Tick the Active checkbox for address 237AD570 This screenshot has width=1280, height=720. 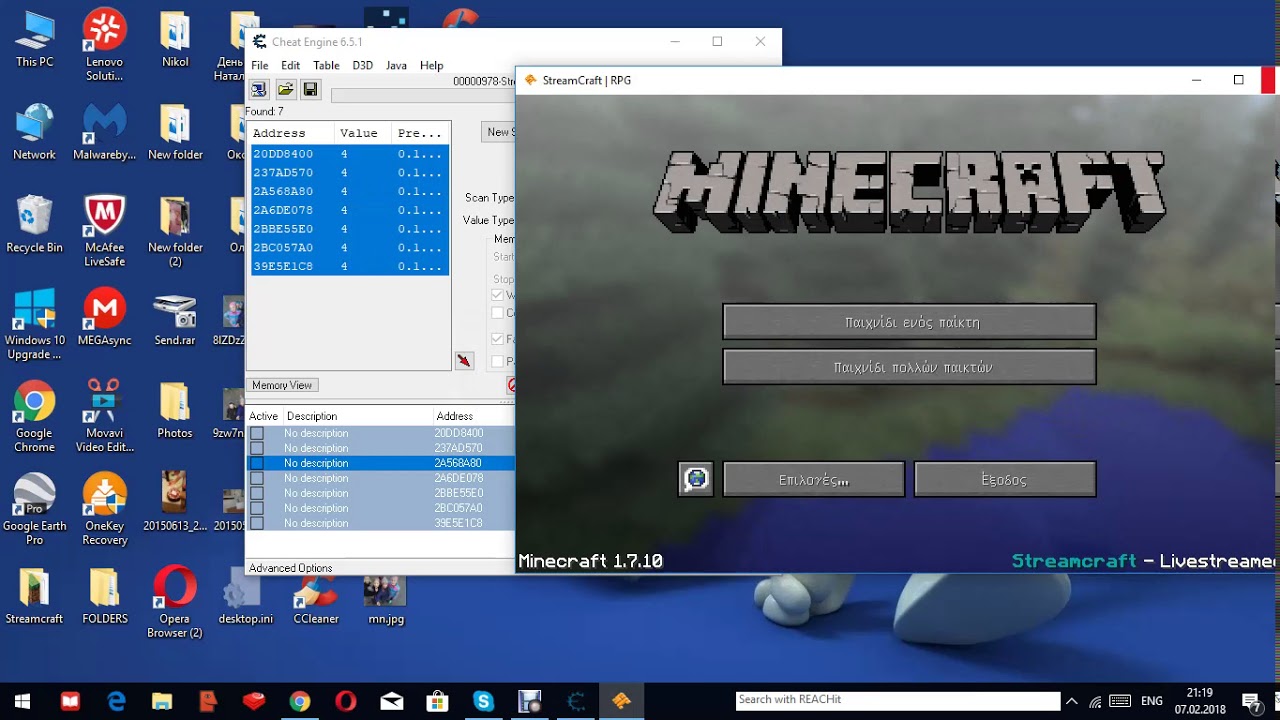(x=257, y=448)
